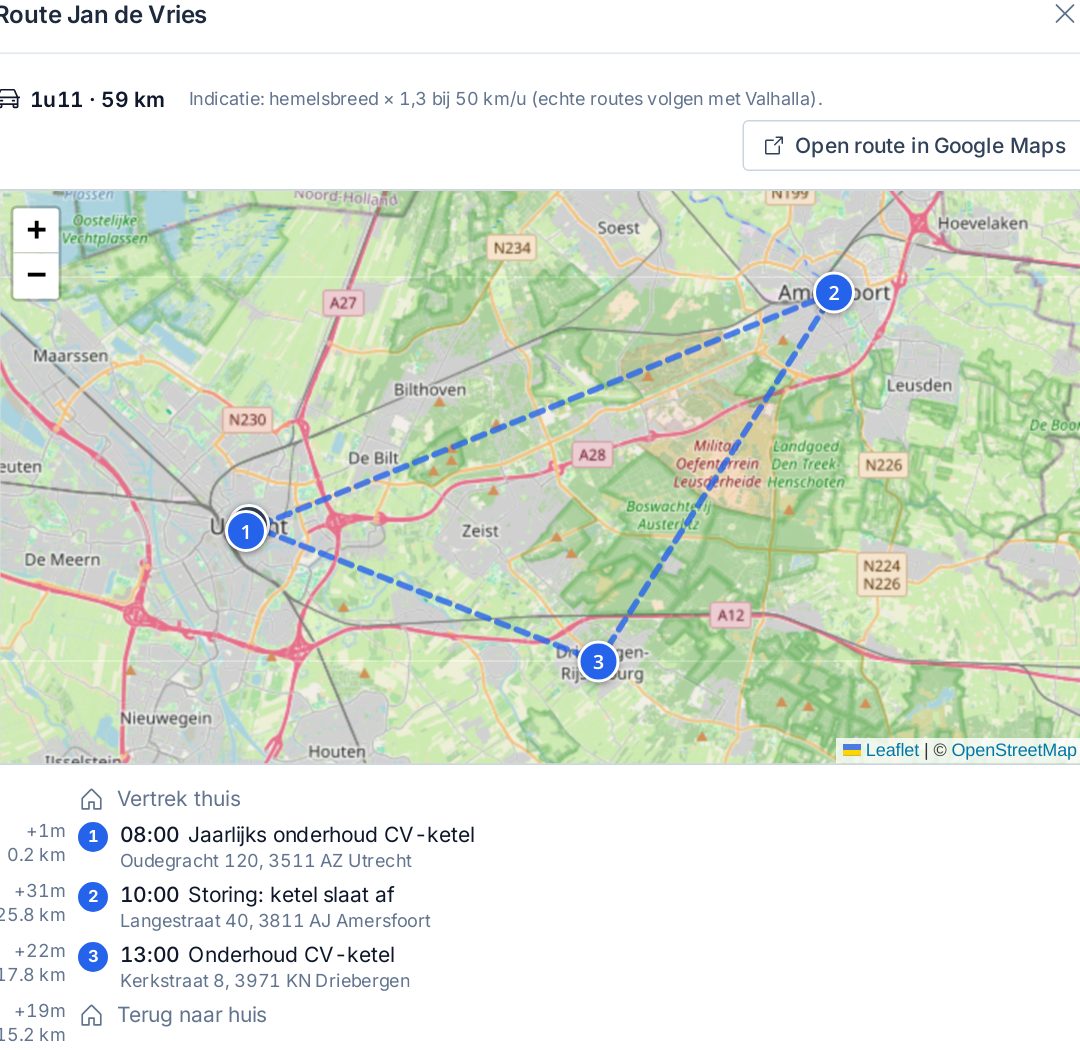
Task: Select map marker 2 in Amersfoort
Action: [x=833, y=293]
